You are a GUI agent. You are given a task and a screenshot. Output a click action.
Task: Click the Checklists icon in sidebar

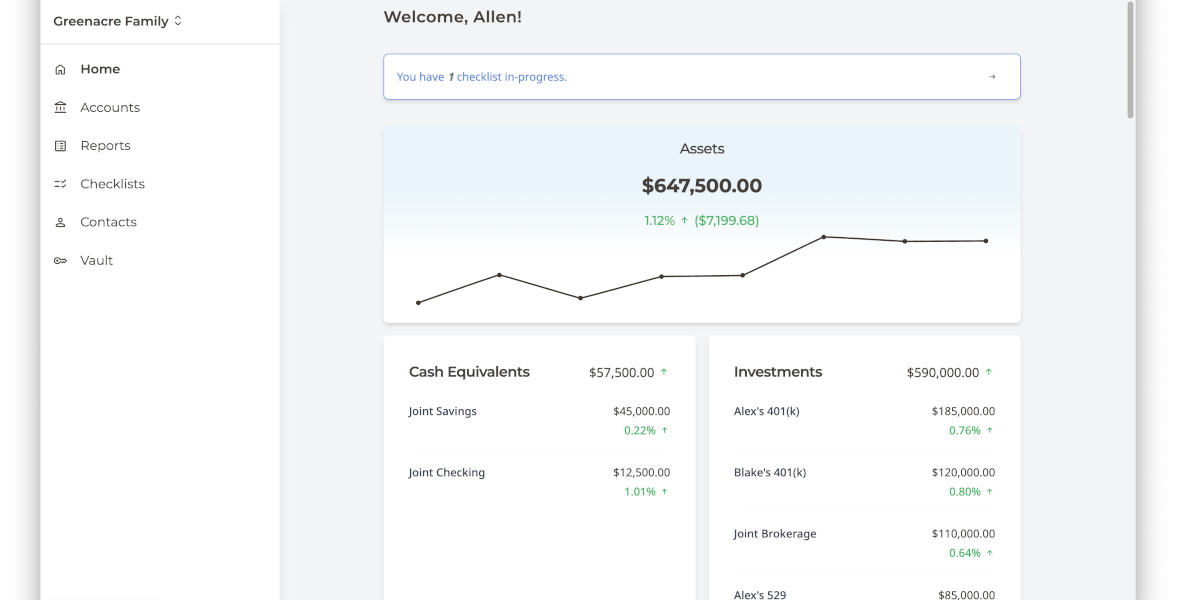point(61,184)
